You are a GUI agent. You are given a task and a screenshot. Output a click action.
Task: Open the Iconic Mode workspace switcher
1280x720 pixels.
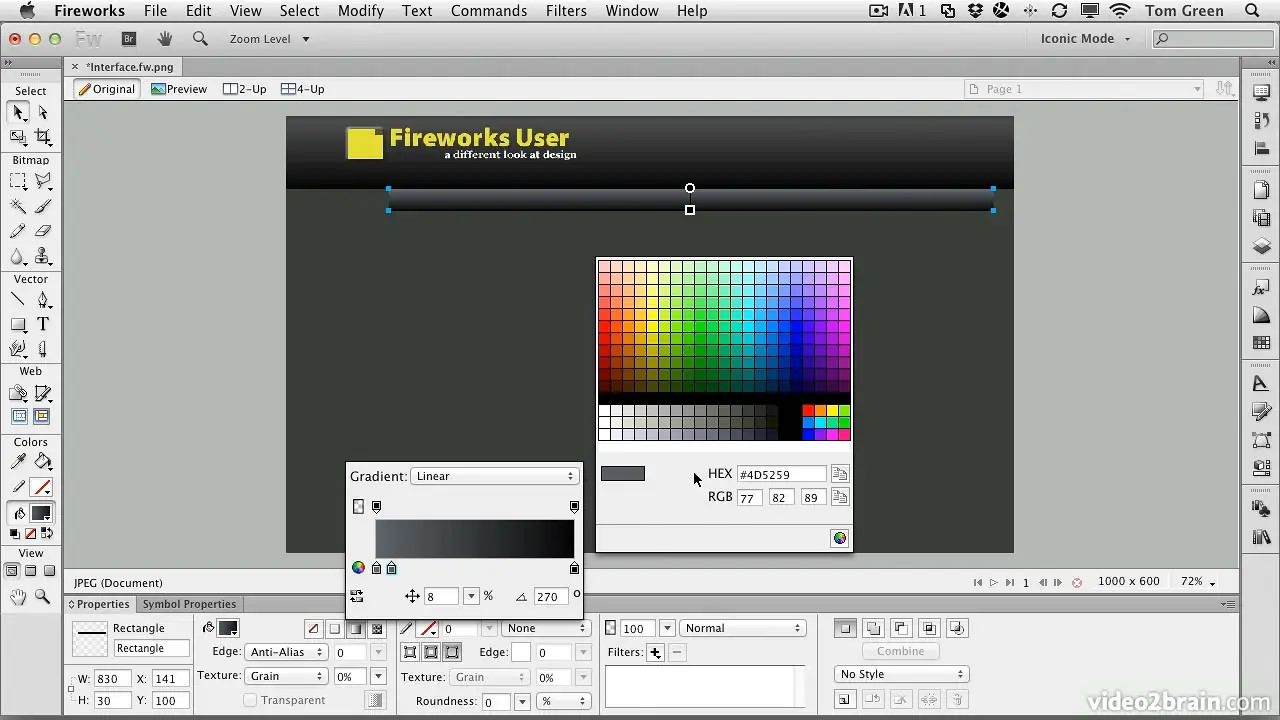click(x=1085, y=39)
